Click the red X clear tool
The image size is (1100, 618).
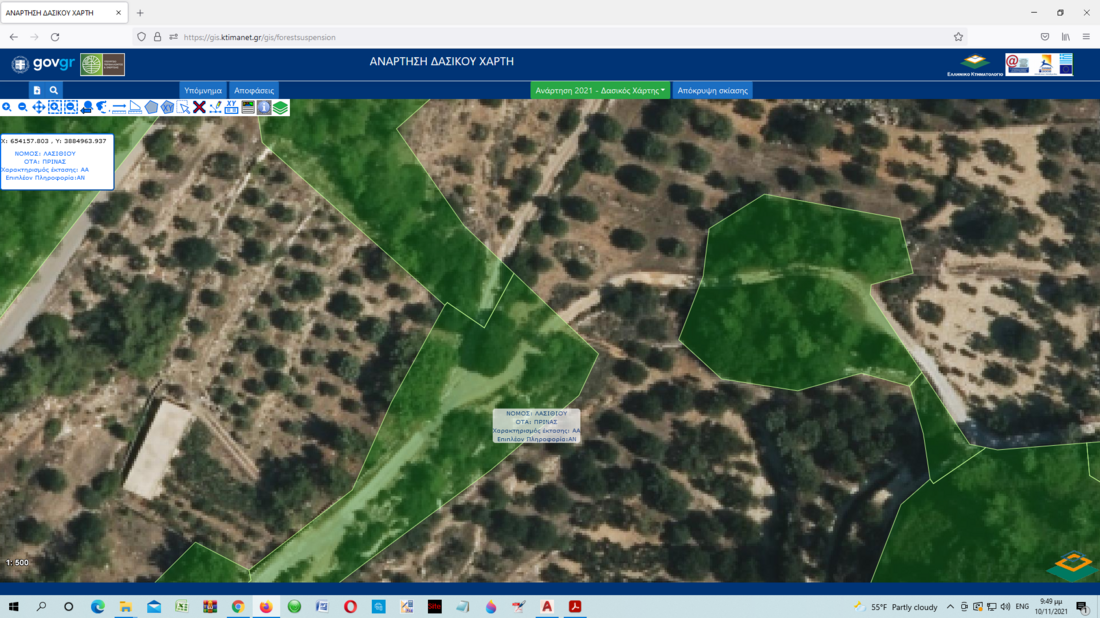199,107
